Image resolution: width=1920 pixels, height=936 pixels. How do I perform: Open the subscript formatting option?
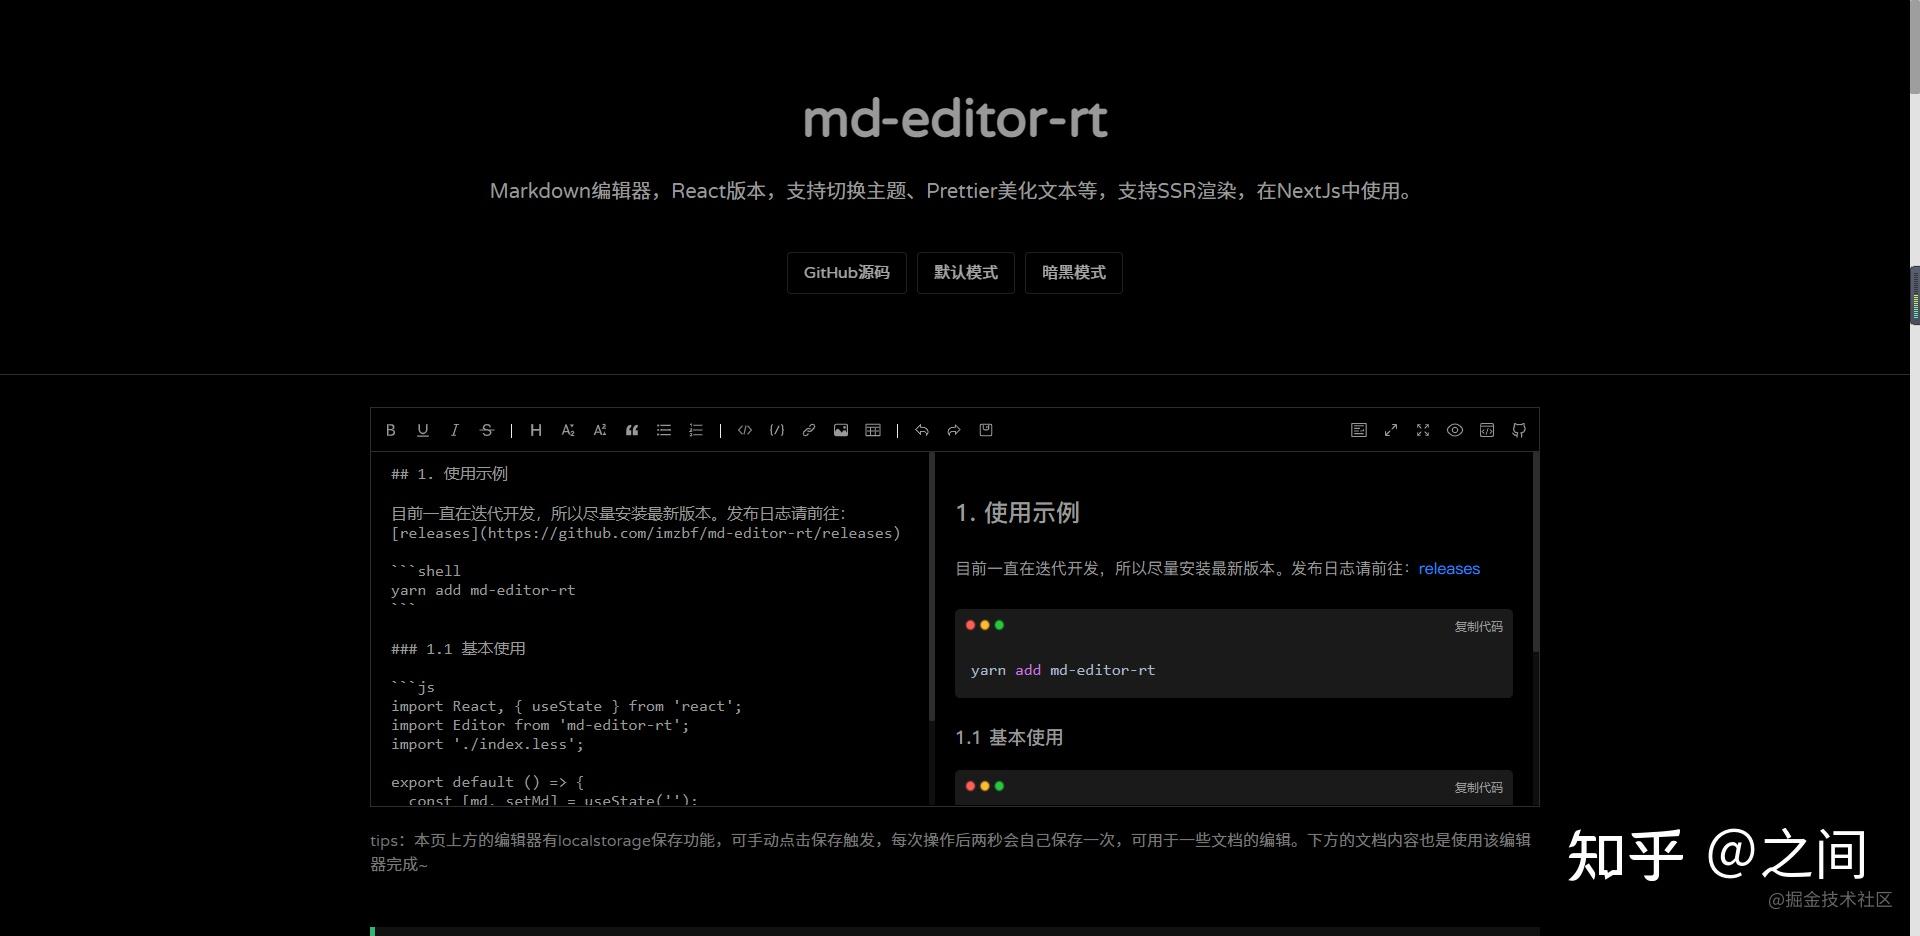tap(568, 430)
